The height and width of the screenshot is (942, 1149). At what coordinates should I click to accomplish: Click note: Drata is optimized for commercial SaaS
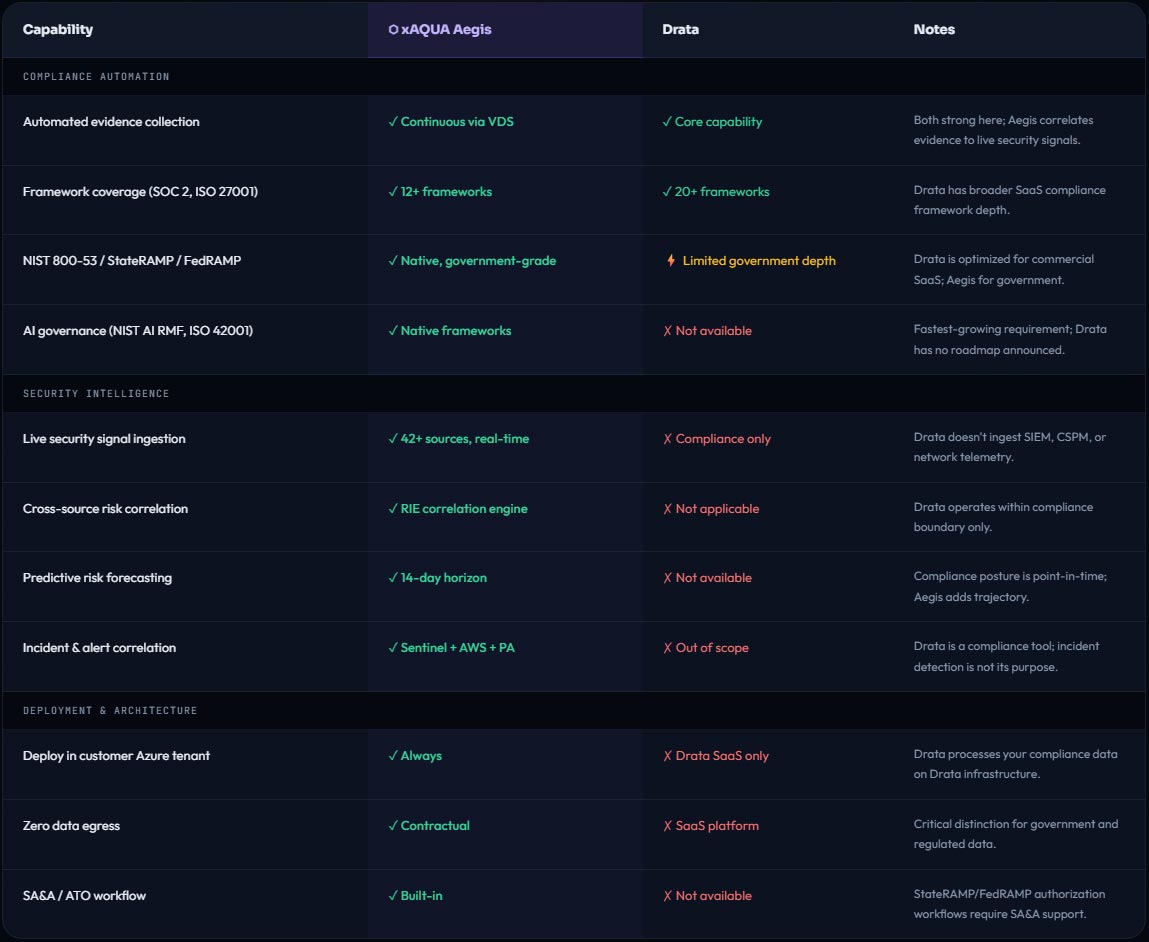[1004, 270]
